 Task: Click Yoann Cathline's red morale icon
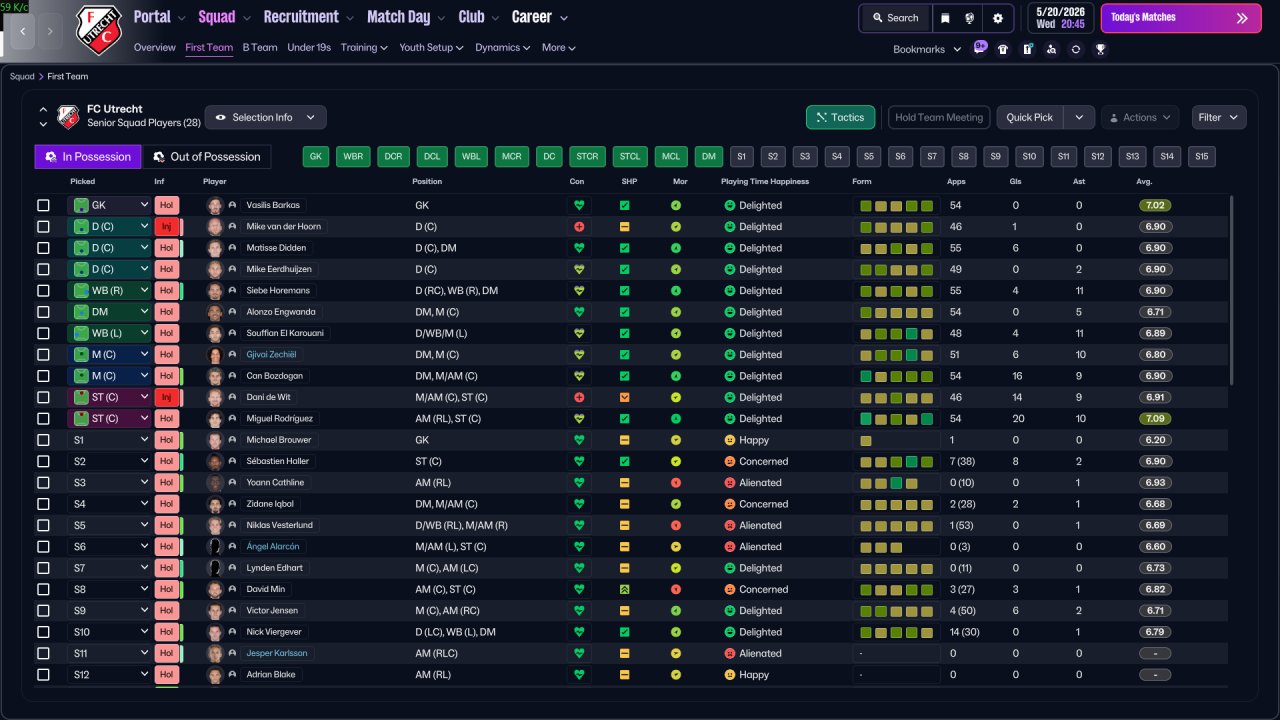tap(676, 483)
